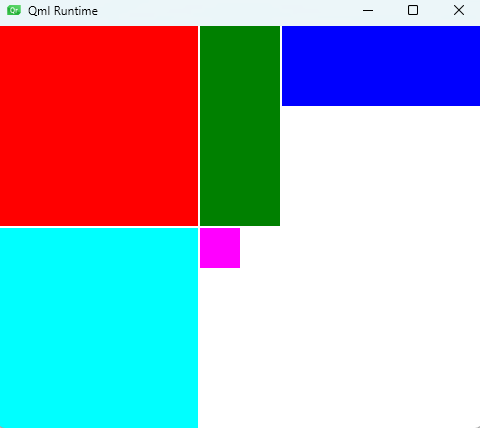This screenshot has width=480, height=428.
Task: Close the Qml Runtime window
Action: (x=459, y=10)
